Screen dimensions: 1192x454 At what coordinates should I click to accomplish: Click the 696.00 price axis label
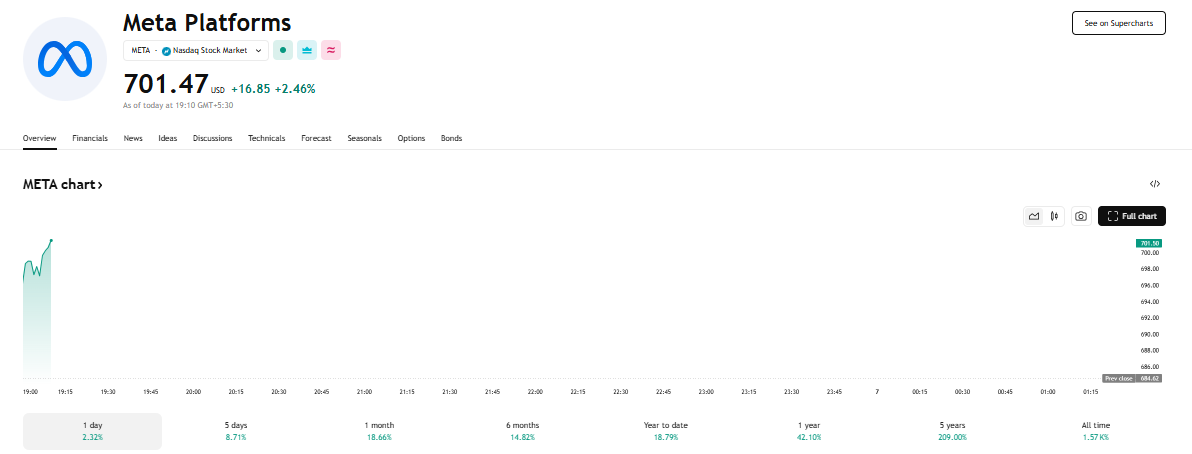click(1149, 286)
